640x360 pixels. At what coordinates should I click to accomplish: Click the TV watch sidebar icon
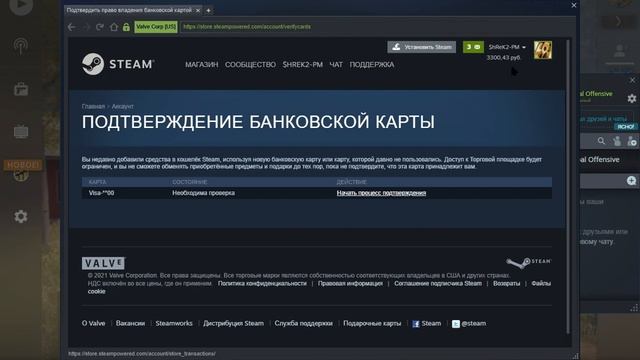point(21,131)
